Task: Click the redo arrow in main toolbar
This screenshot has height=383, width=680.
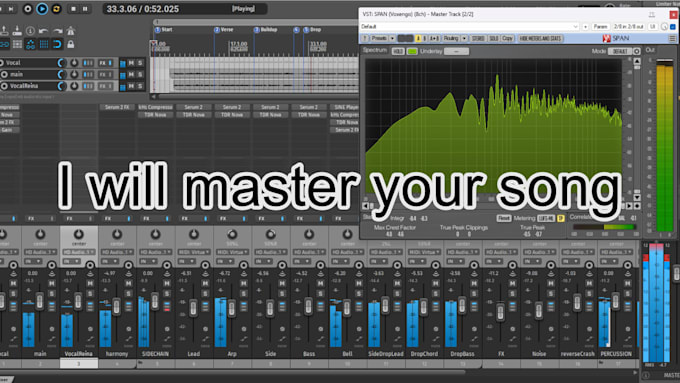Action: [57, 31]
